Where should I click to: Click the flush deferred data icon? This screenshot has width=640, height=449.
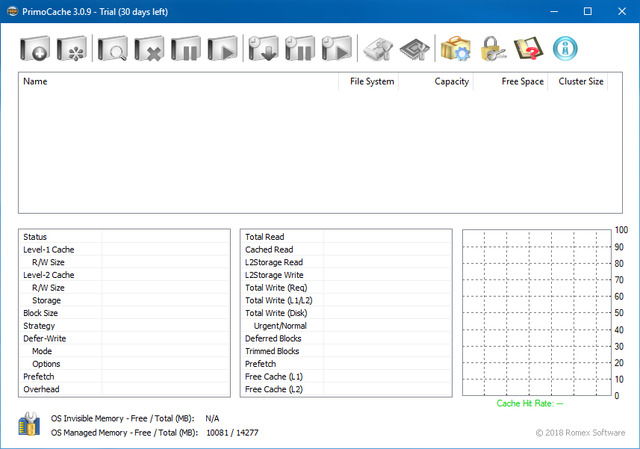[x=264, y=48]
